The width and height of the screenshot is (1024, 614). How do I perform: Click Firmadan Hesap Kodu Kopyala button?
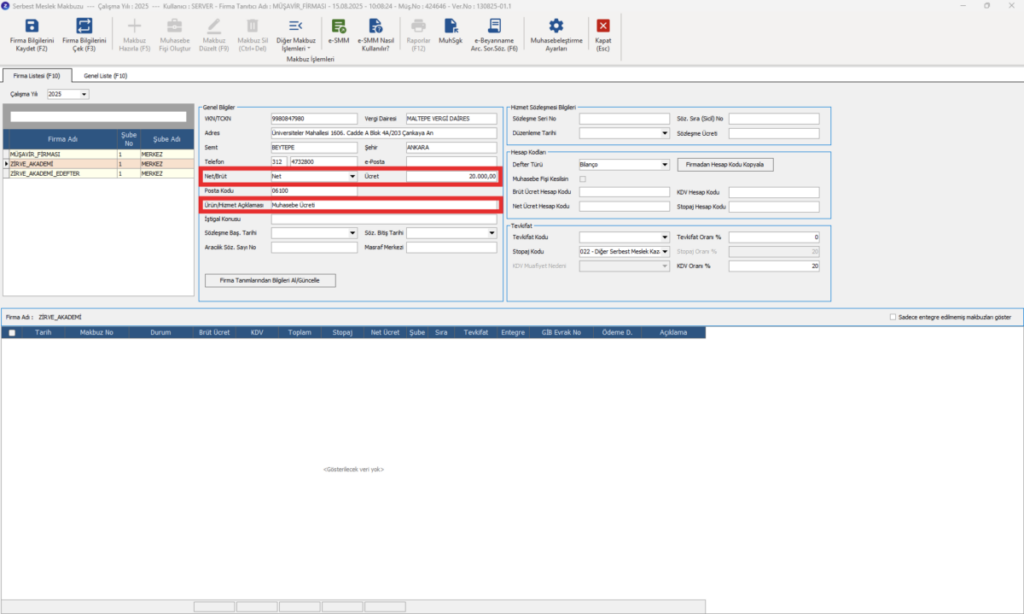pos(725,165)
